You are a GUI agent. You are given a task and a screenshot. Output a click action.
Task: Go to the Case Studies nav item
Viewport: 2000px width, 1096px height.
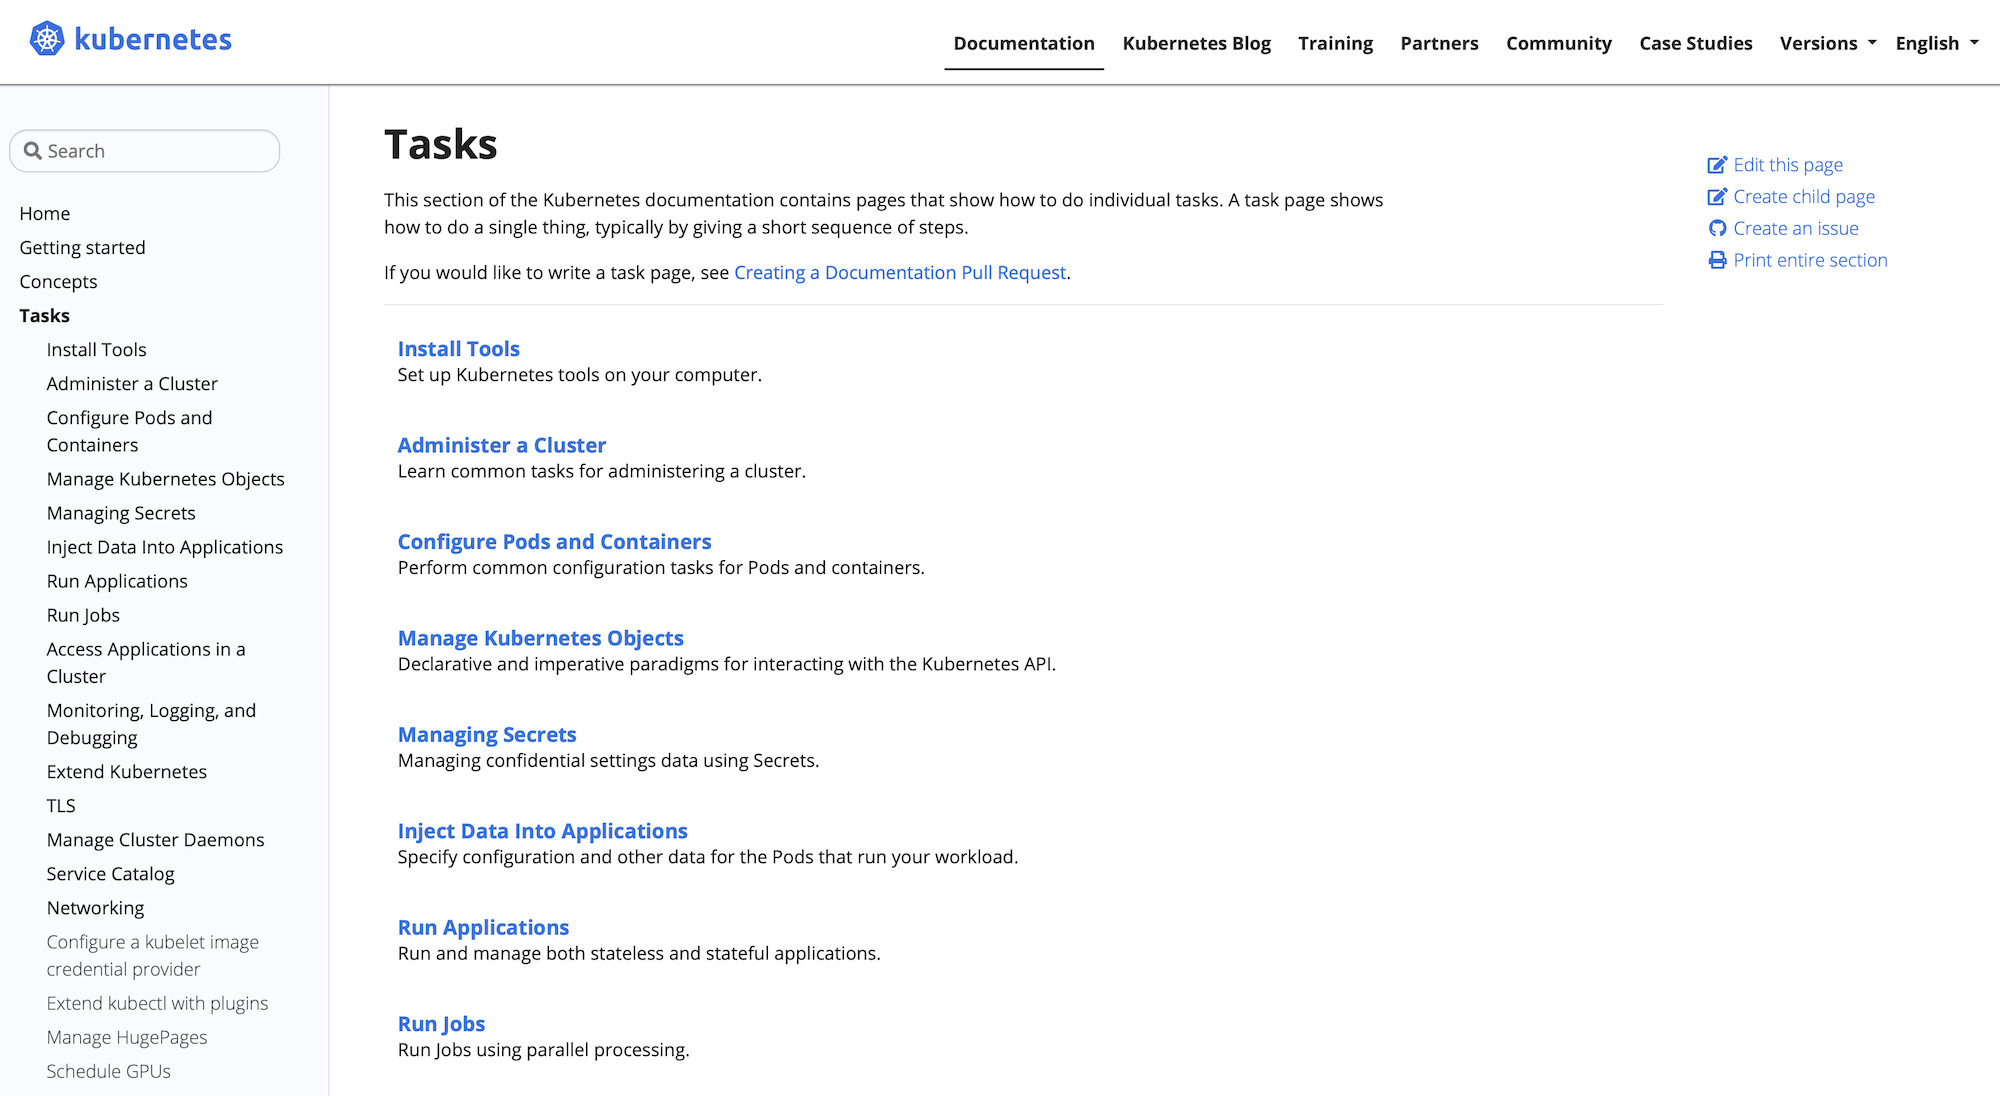(x=1695, y=43)
